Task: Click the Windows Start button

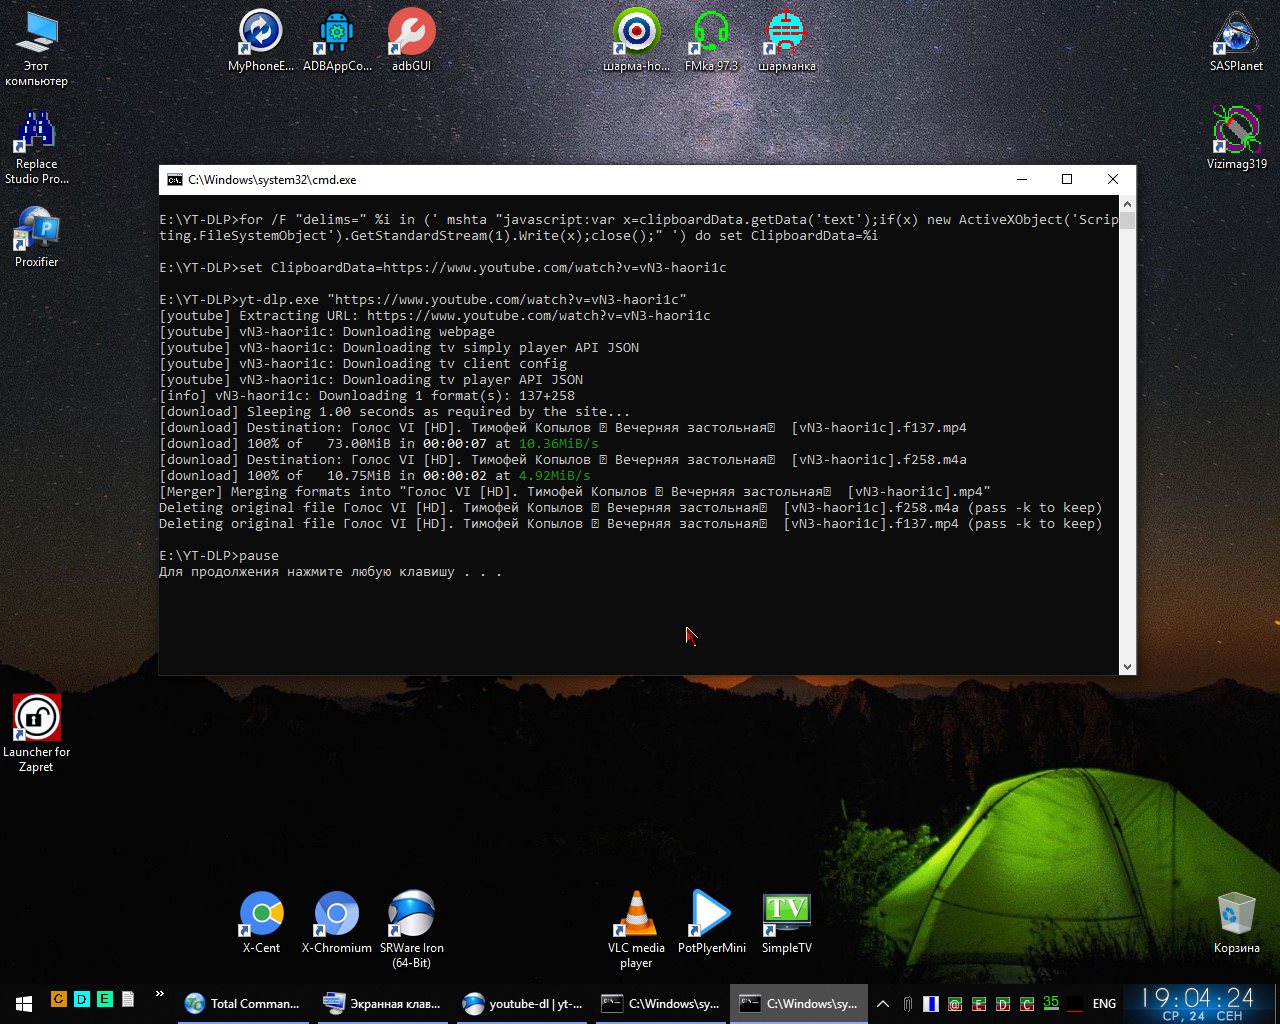Action: pos(24,1004)
